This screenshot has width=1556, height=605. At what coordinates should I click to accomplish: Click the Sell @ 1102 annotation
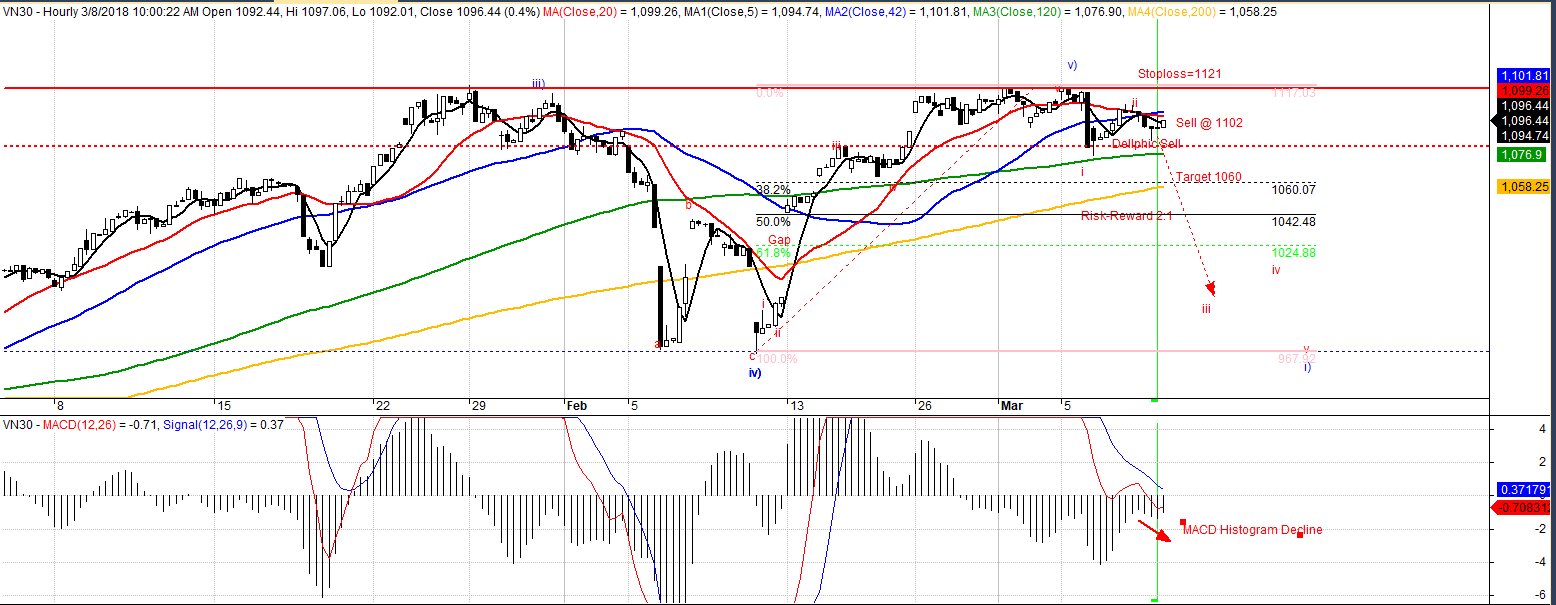point(1209,123)
